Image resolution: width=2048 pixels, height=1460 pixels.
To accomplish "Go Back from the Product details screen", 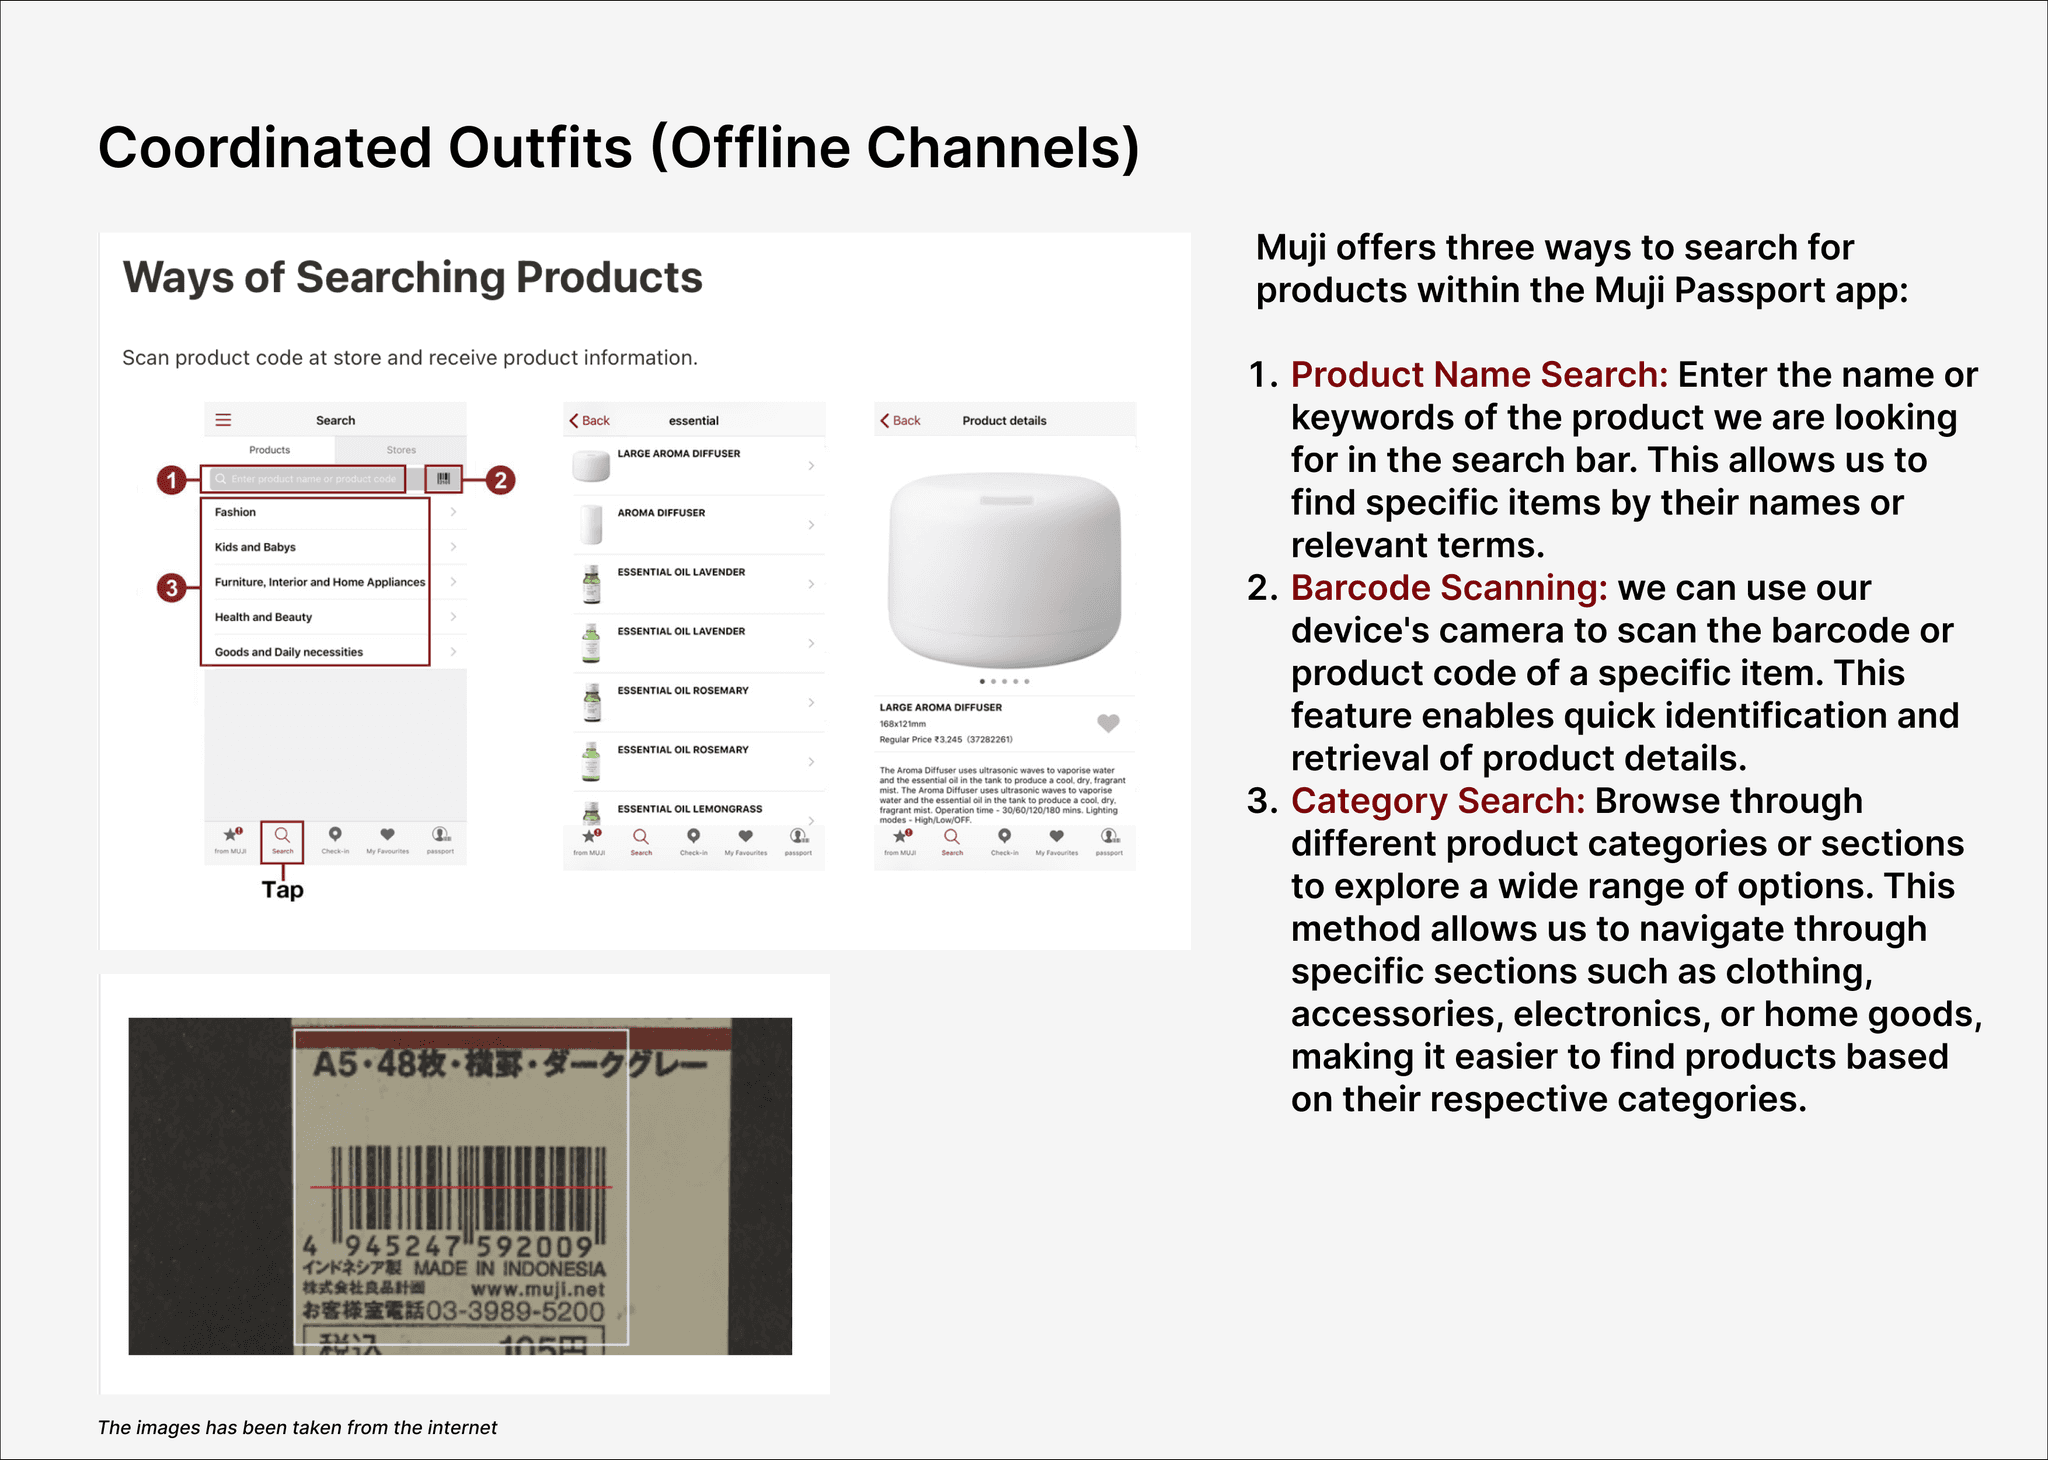I will coord(901,420).
